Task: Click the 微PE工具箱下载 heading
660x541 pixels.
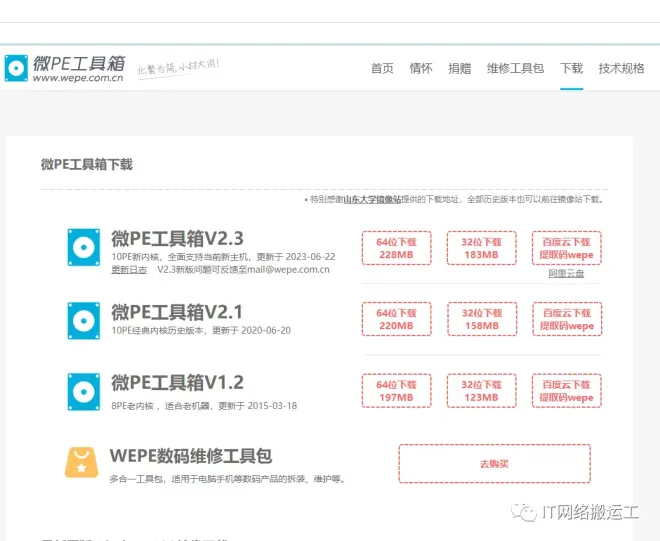Action: pos(87,164)
